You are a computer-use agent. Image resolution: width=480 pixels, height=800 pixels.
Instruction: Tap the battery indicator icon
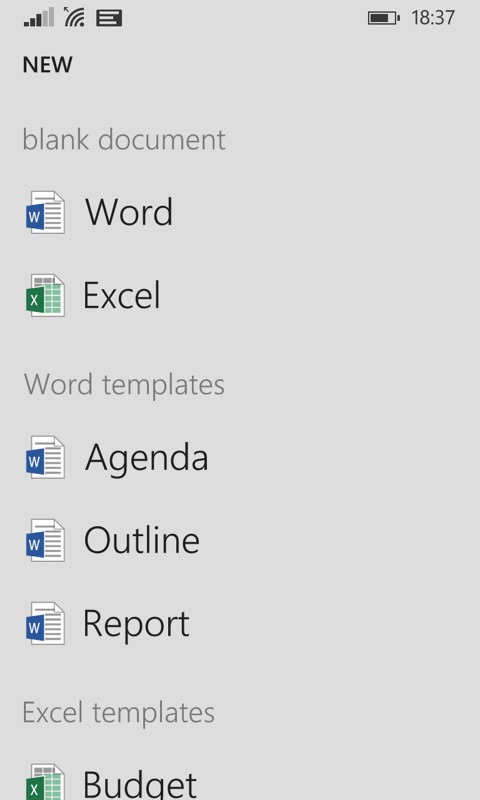coord(384,18)
